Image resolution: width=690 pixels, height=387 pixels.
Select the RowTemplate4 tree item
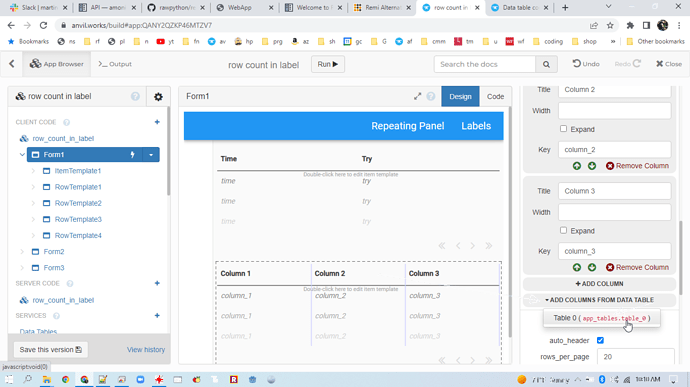(78, 236)
